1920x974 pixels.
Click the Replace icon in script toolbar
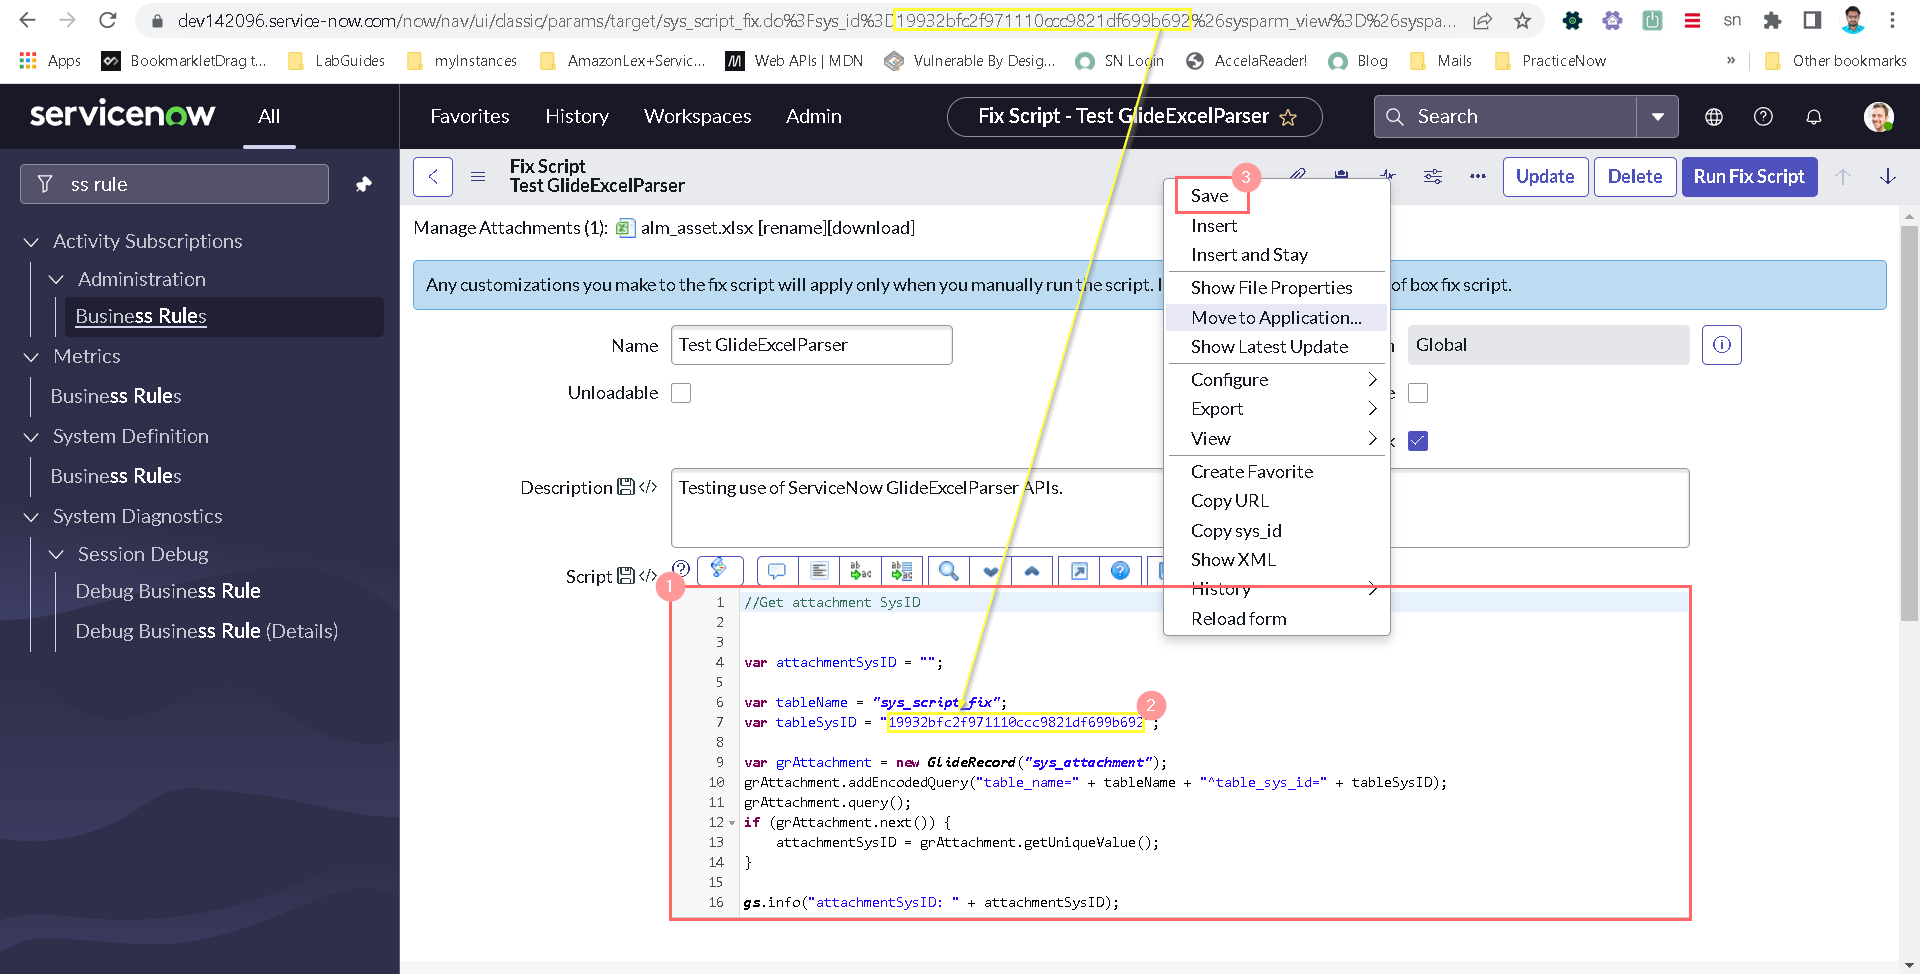[860, 571]
